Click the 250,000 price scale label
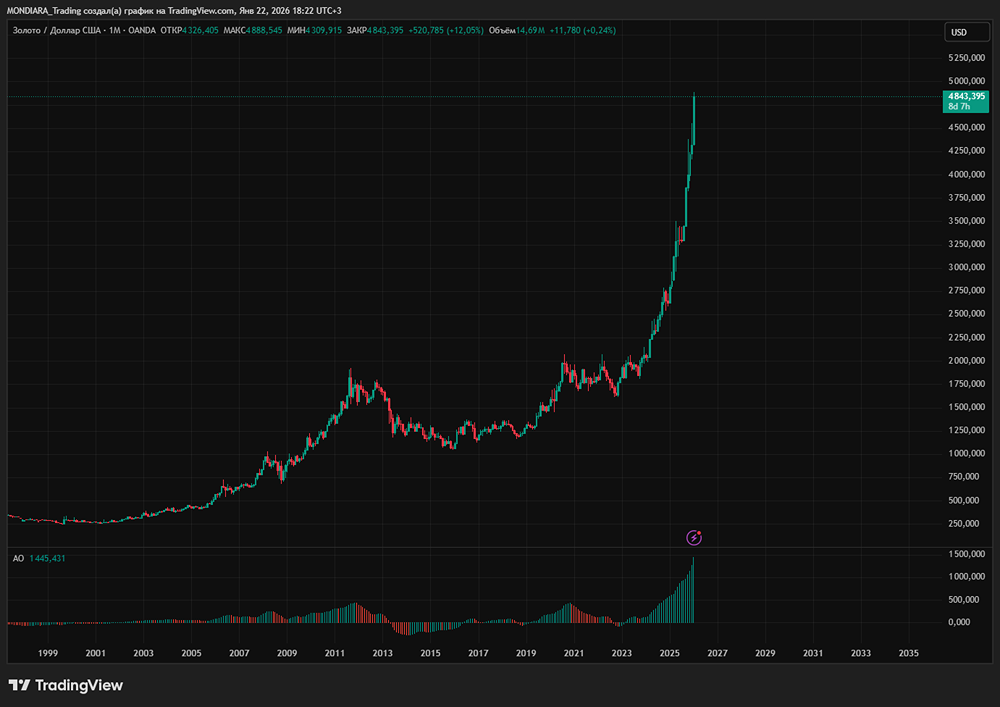This screenshot has height=707, width=1000. click(x=966, y=523)
